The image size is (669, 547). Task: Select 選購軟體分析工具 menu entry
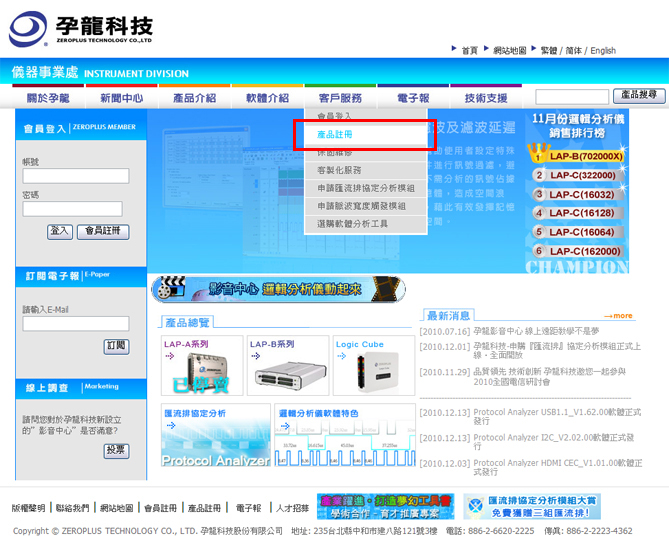(366, 224)
